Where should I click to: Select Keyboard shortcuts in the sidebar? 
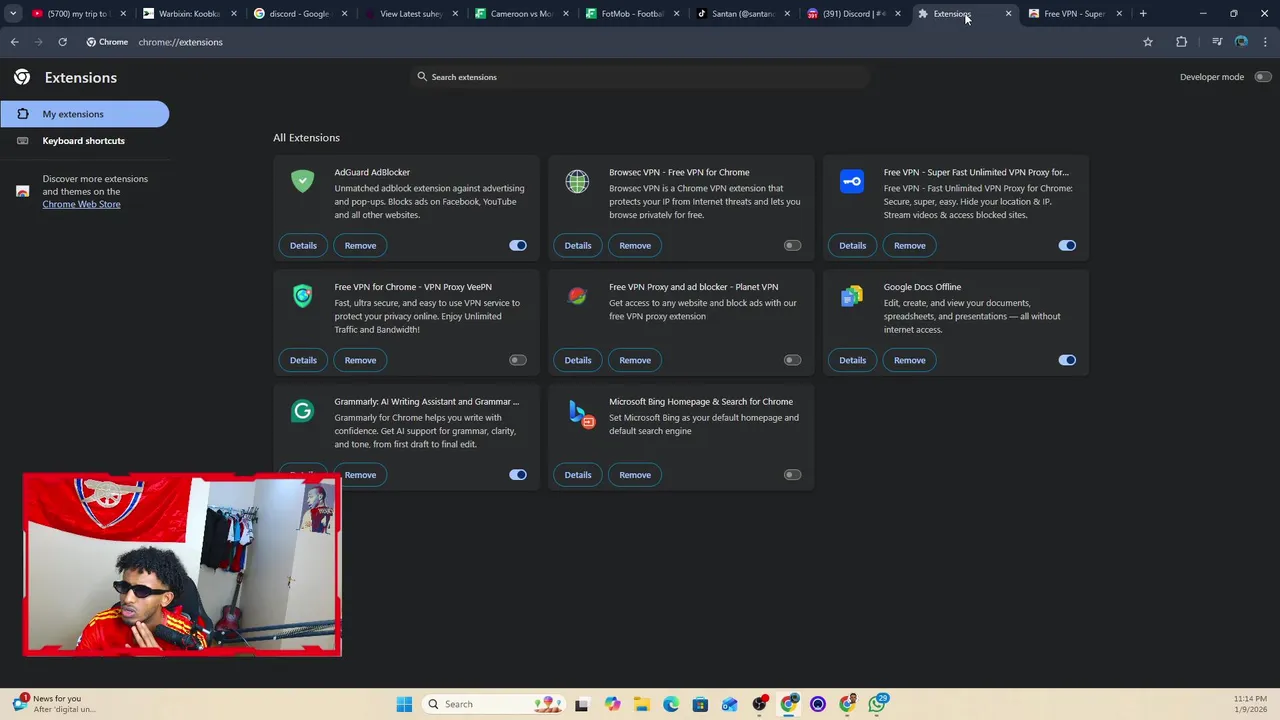coord(84,141)
